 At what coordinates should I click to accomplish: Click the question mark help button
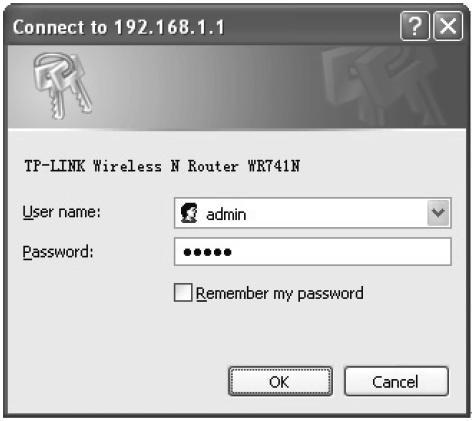pyautogui.click(x=414, y=26)
